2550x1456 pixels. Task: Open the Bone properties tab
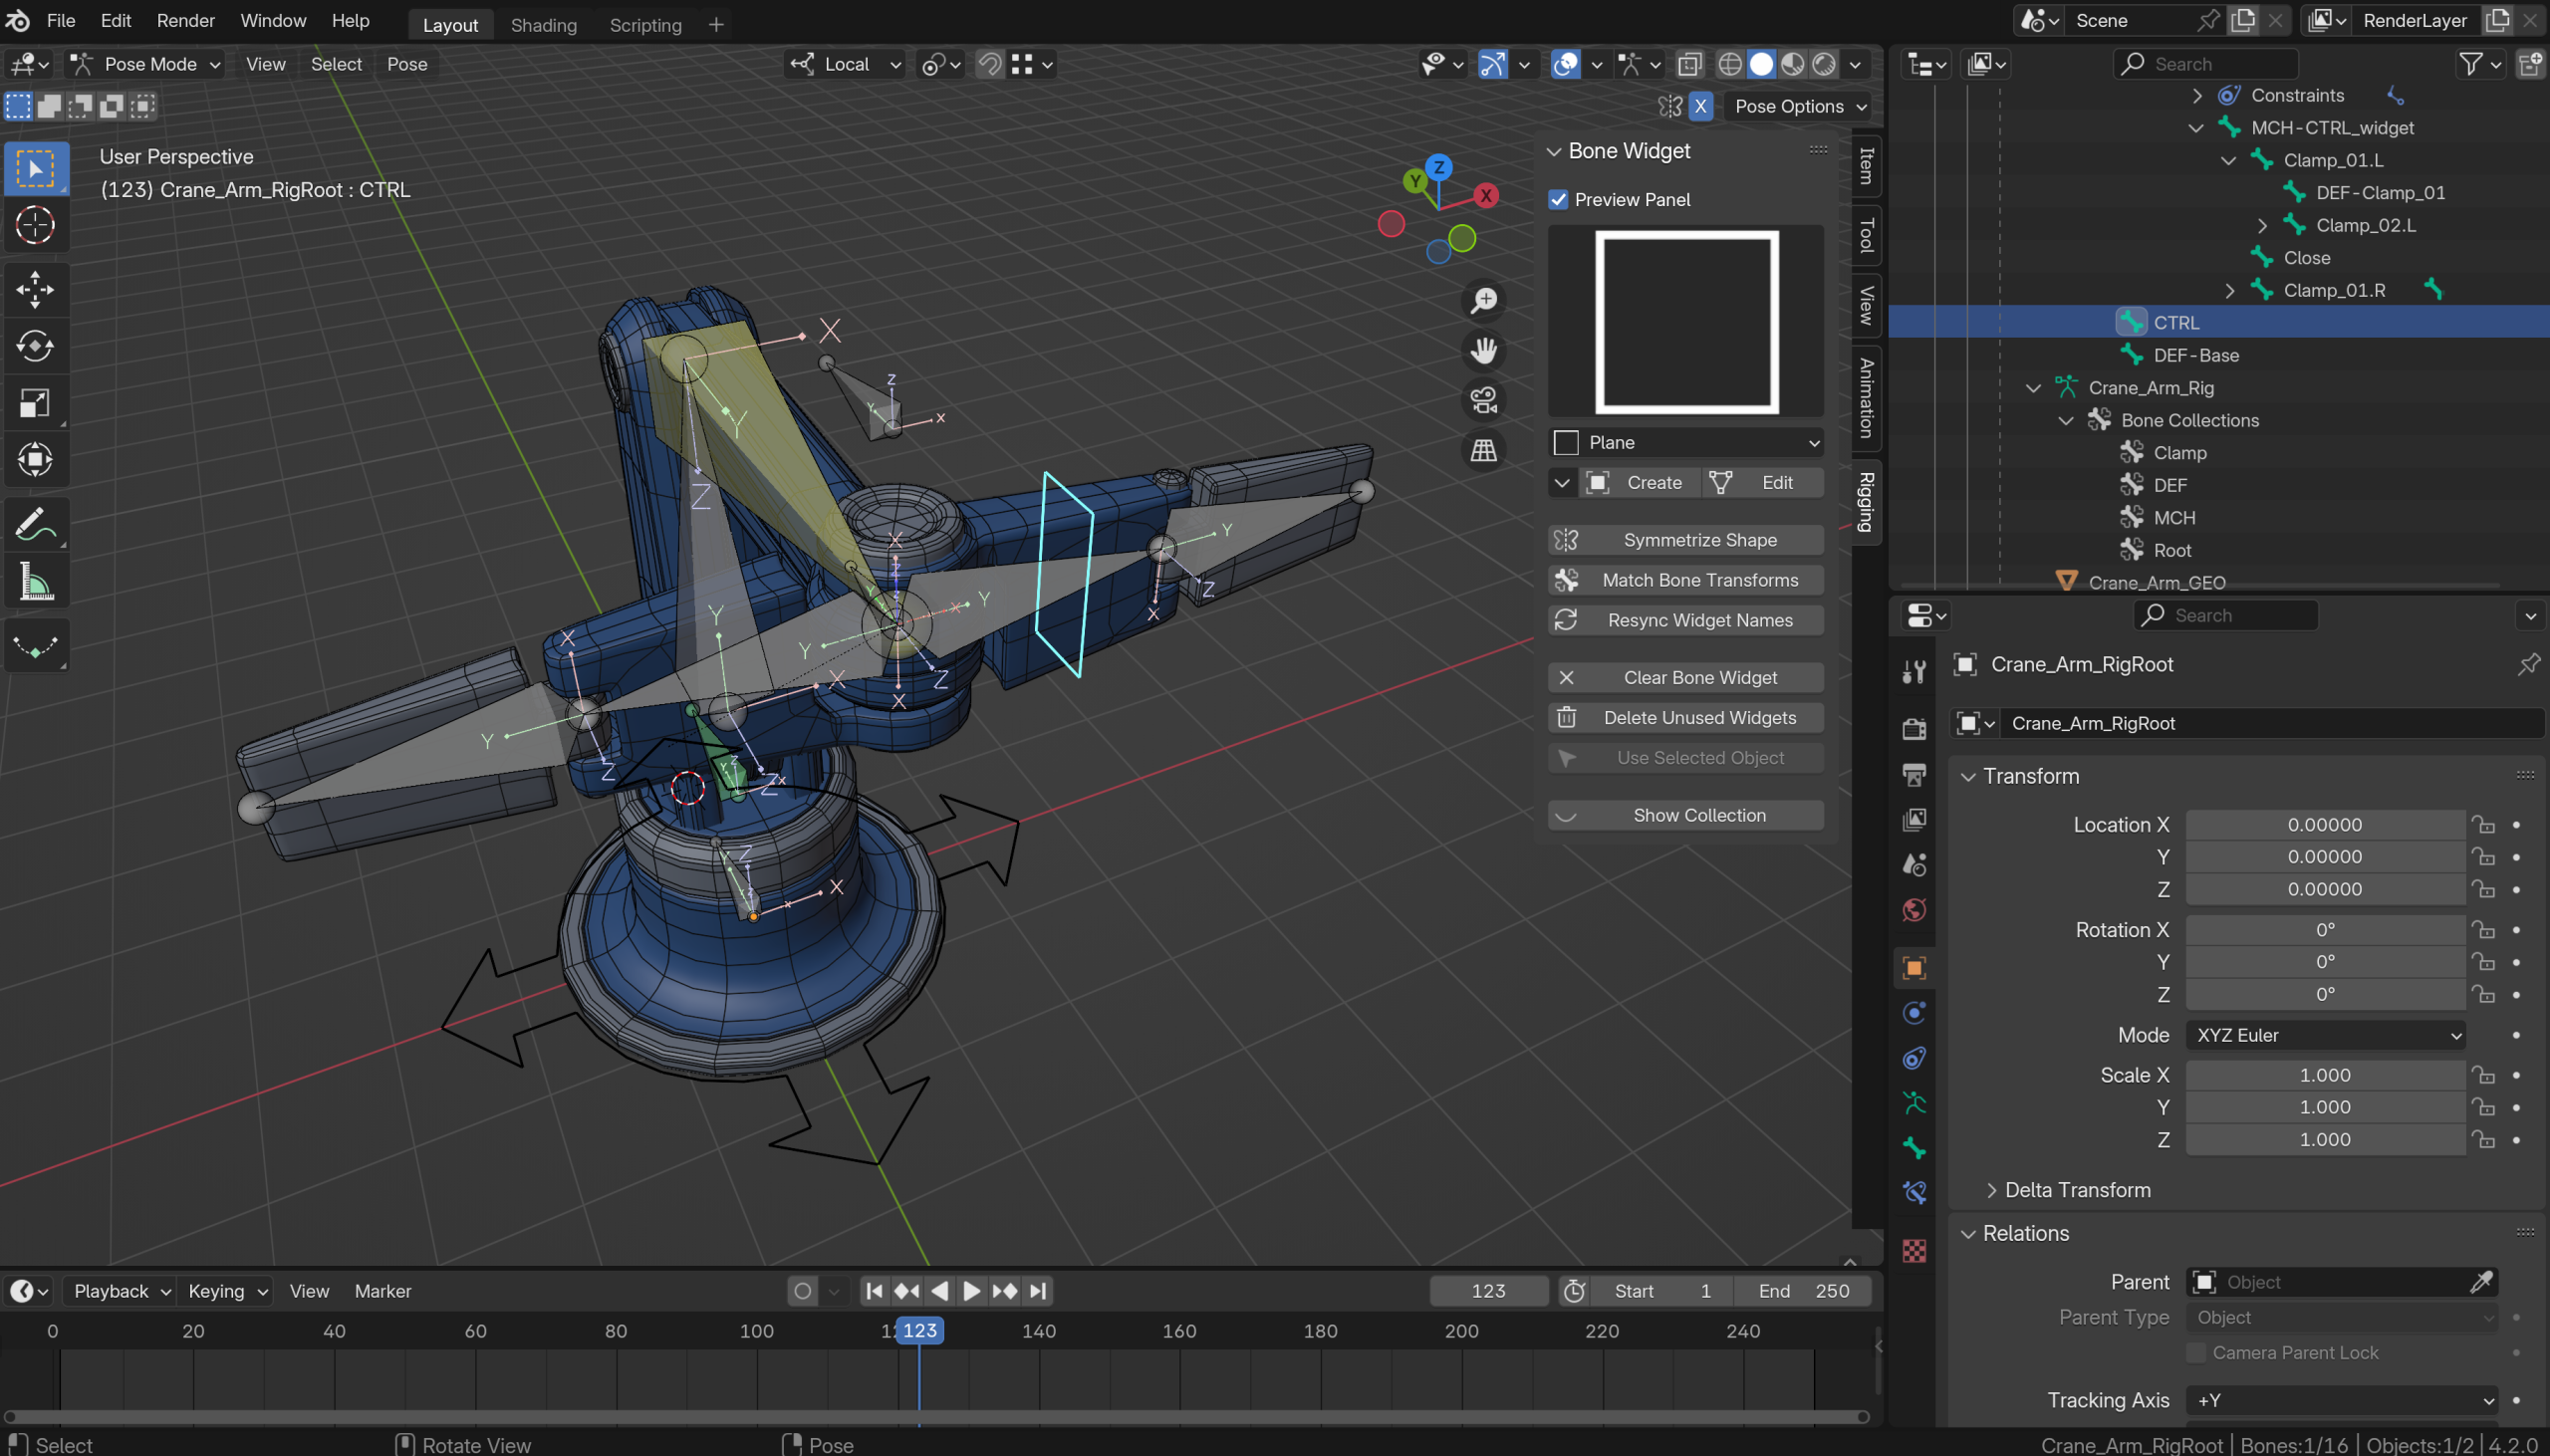(1914, 1148)
